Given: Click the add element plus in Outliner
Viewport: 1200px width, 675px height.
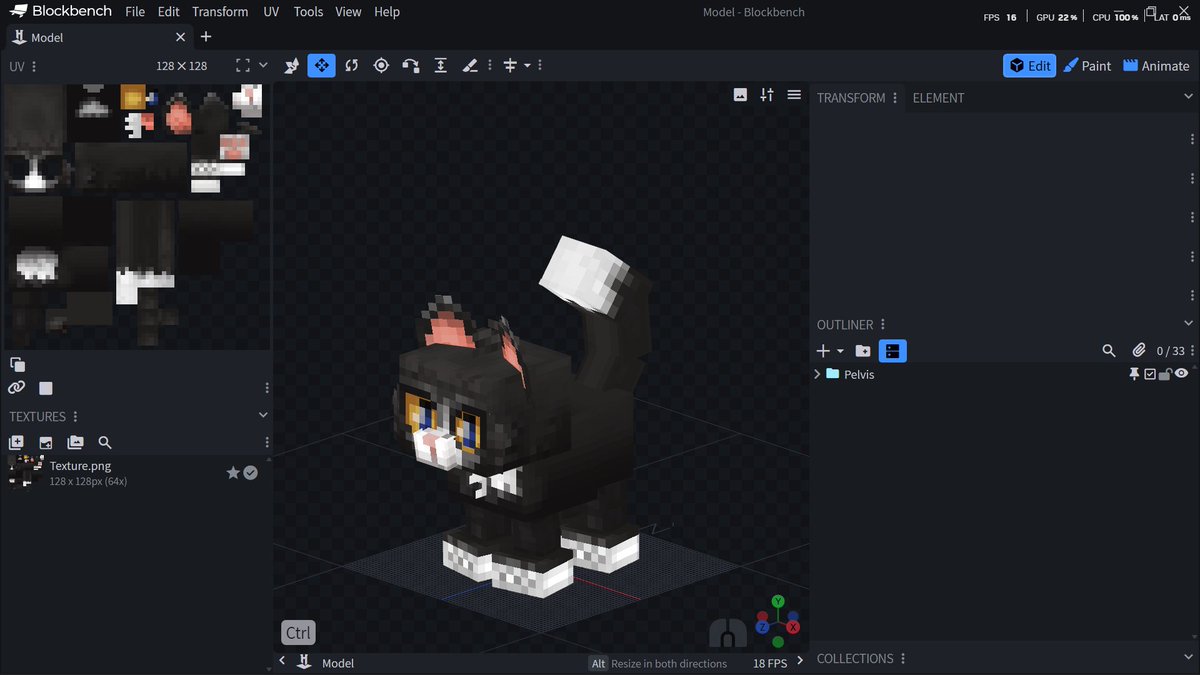Looking at the screenshot, I should coord(823,351).
